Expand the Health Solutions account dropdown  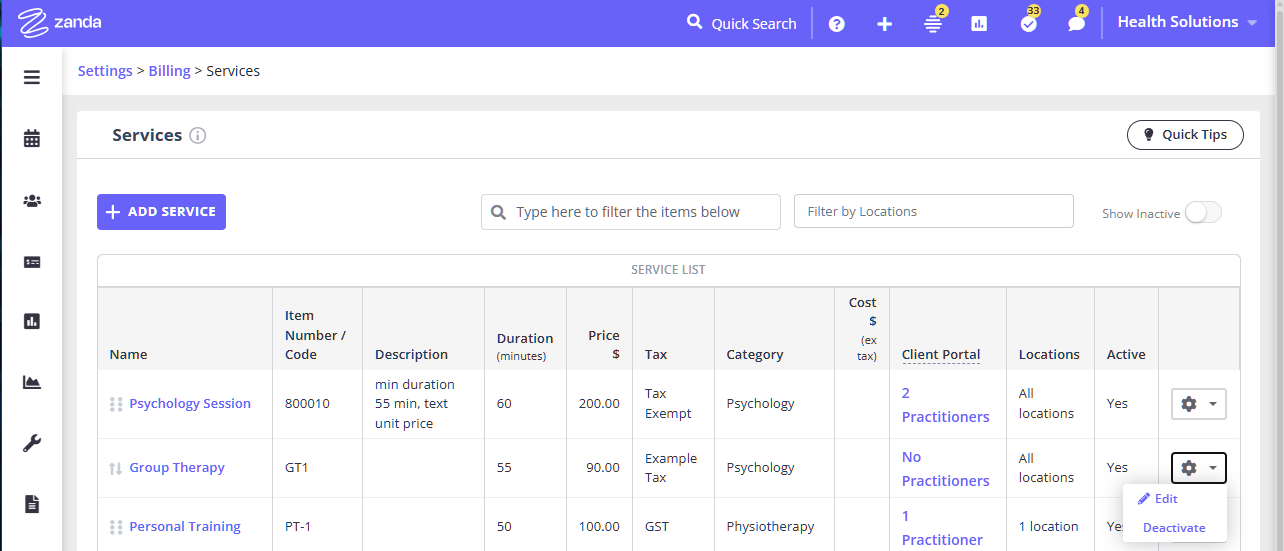click(1186, 22)
